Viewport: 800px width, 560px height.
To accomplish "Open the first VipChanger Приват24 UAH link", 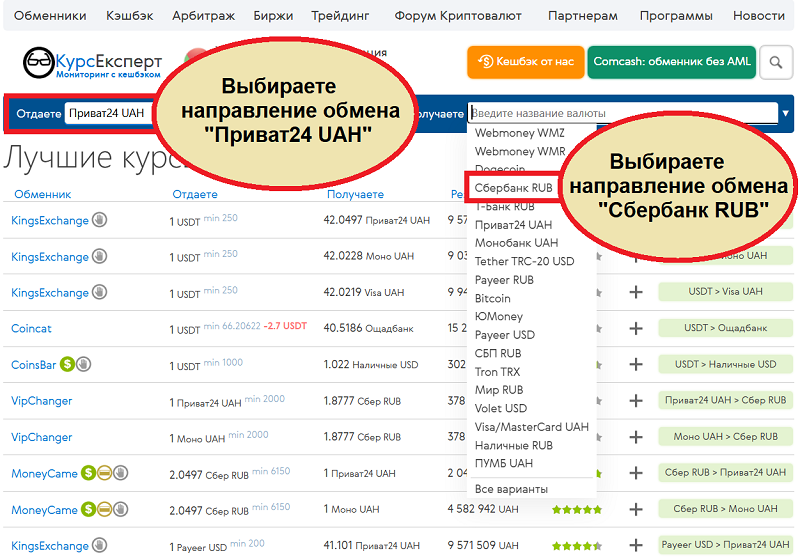I will [41, 401].
